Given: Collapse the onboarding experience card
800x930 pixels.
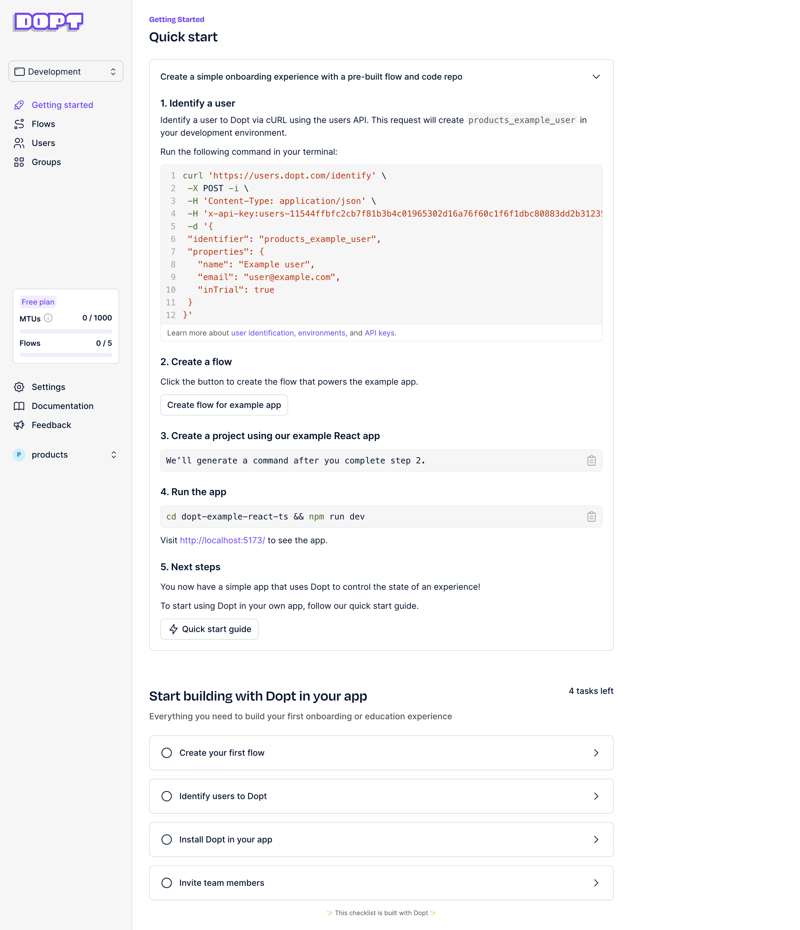Looking at the screenshot, I should pos(596,76).
